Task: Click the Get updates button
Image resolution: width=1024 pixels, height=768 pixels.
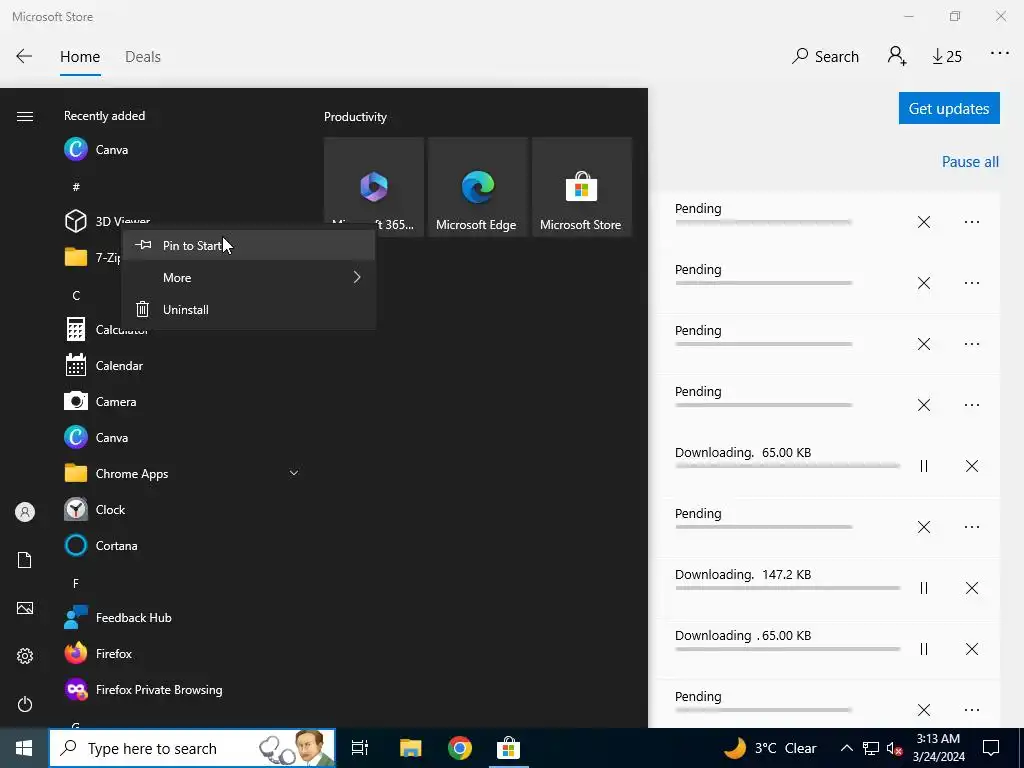Action: coord(949,108)
